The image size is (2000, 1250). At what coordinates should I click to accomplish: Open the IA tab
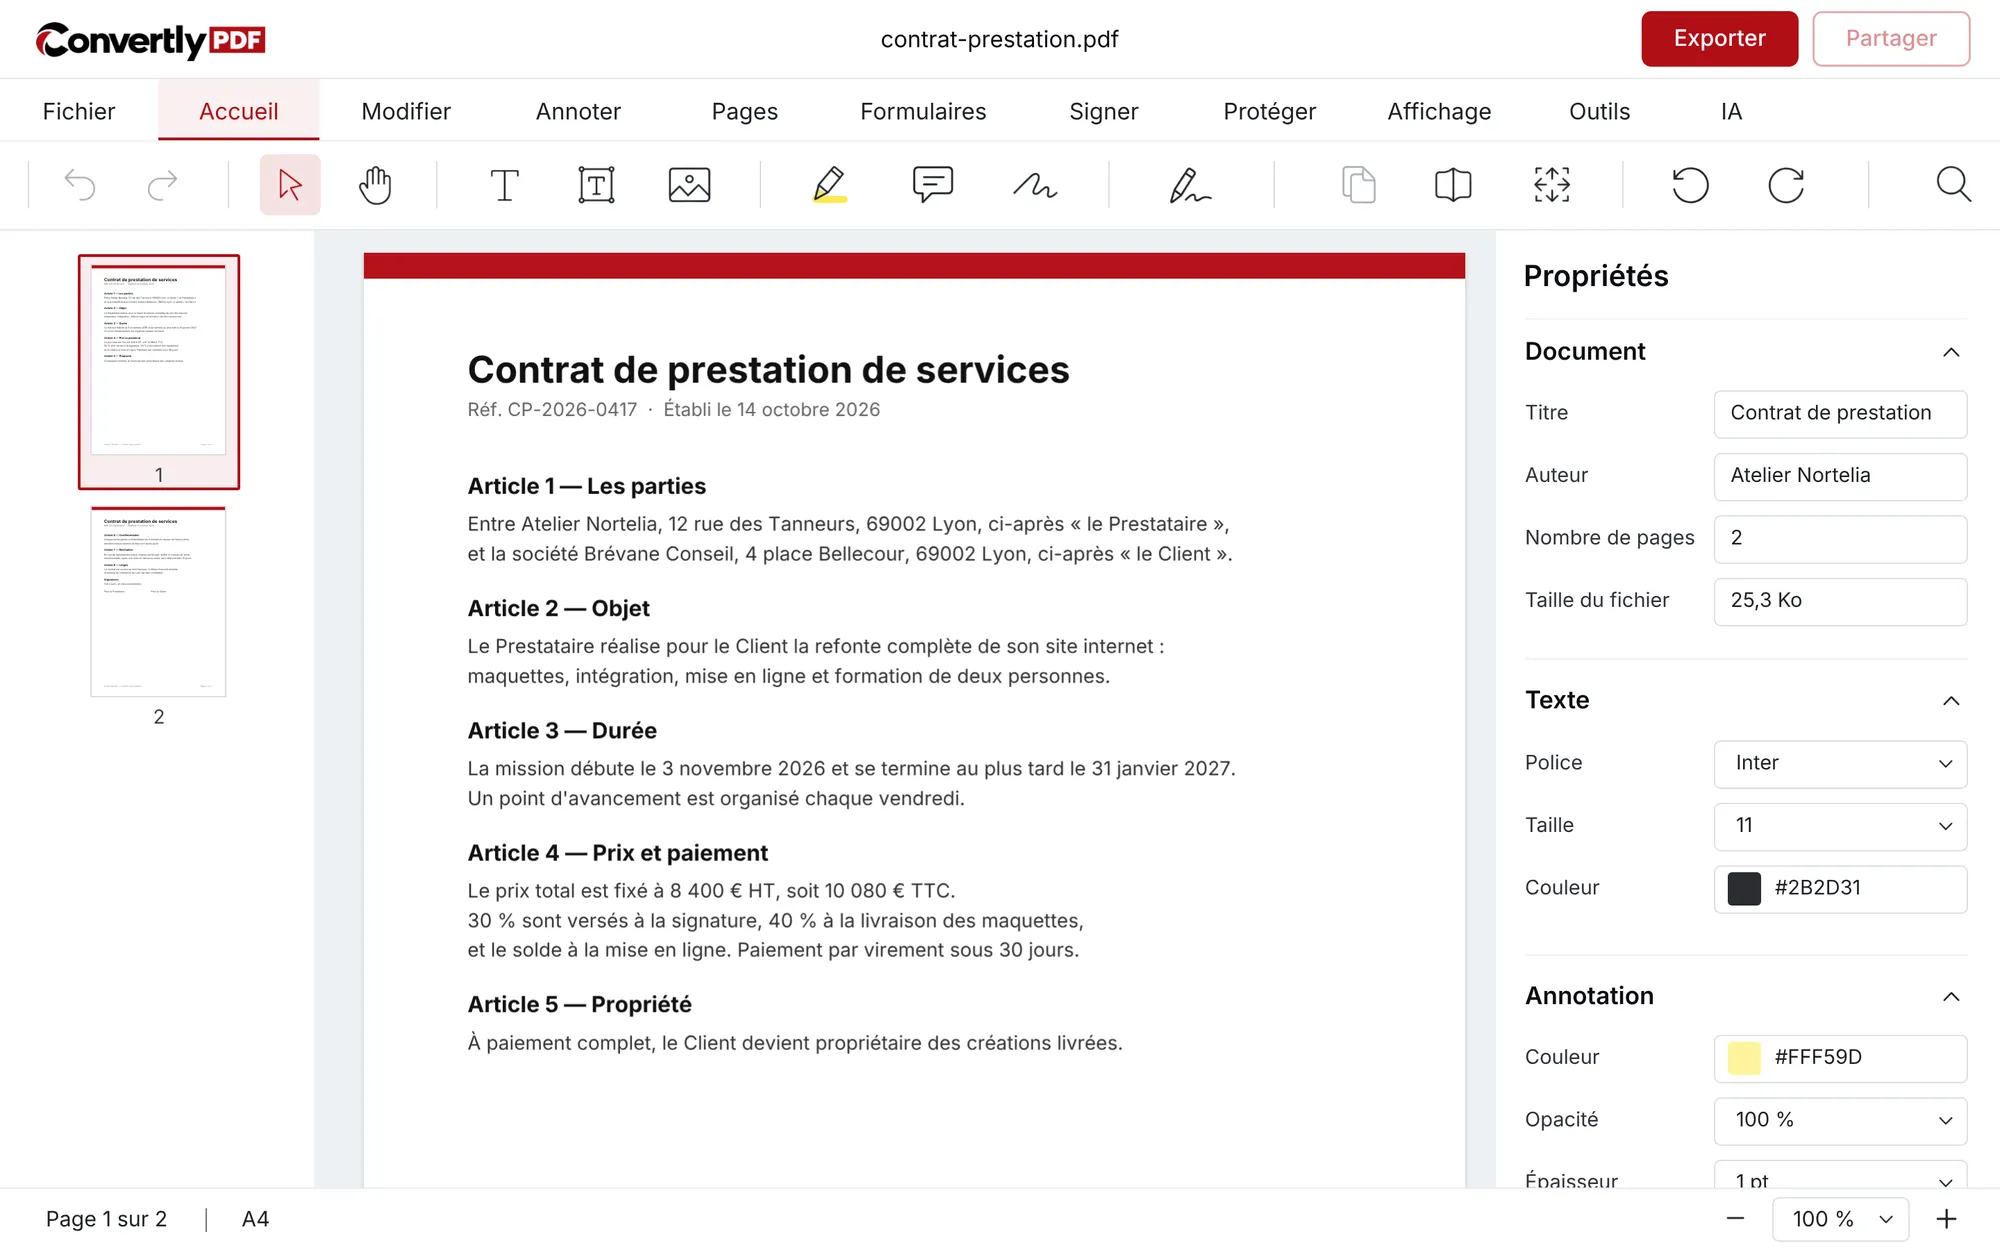1731,111
